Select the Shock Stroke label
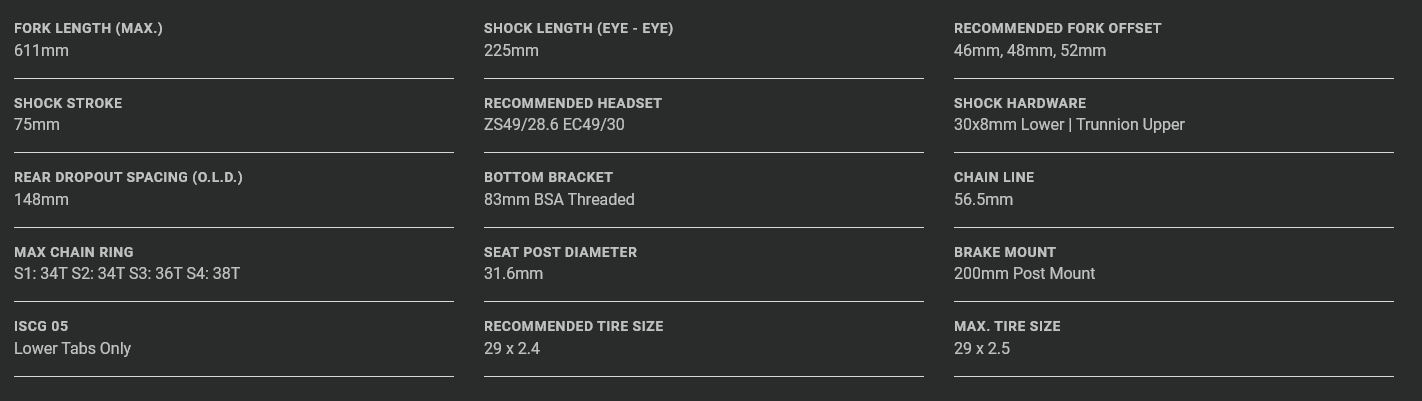 (x=68, y=103)
